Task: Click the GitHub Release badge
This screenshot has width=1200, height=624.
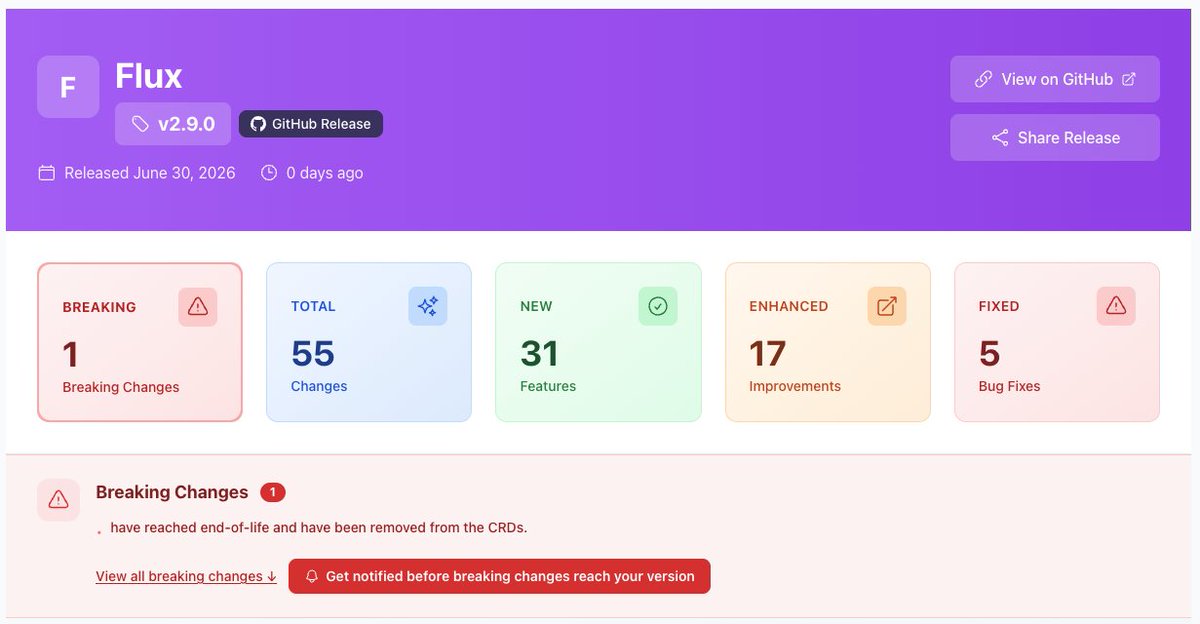Action: pyautogui.click(x=311, y=124)
